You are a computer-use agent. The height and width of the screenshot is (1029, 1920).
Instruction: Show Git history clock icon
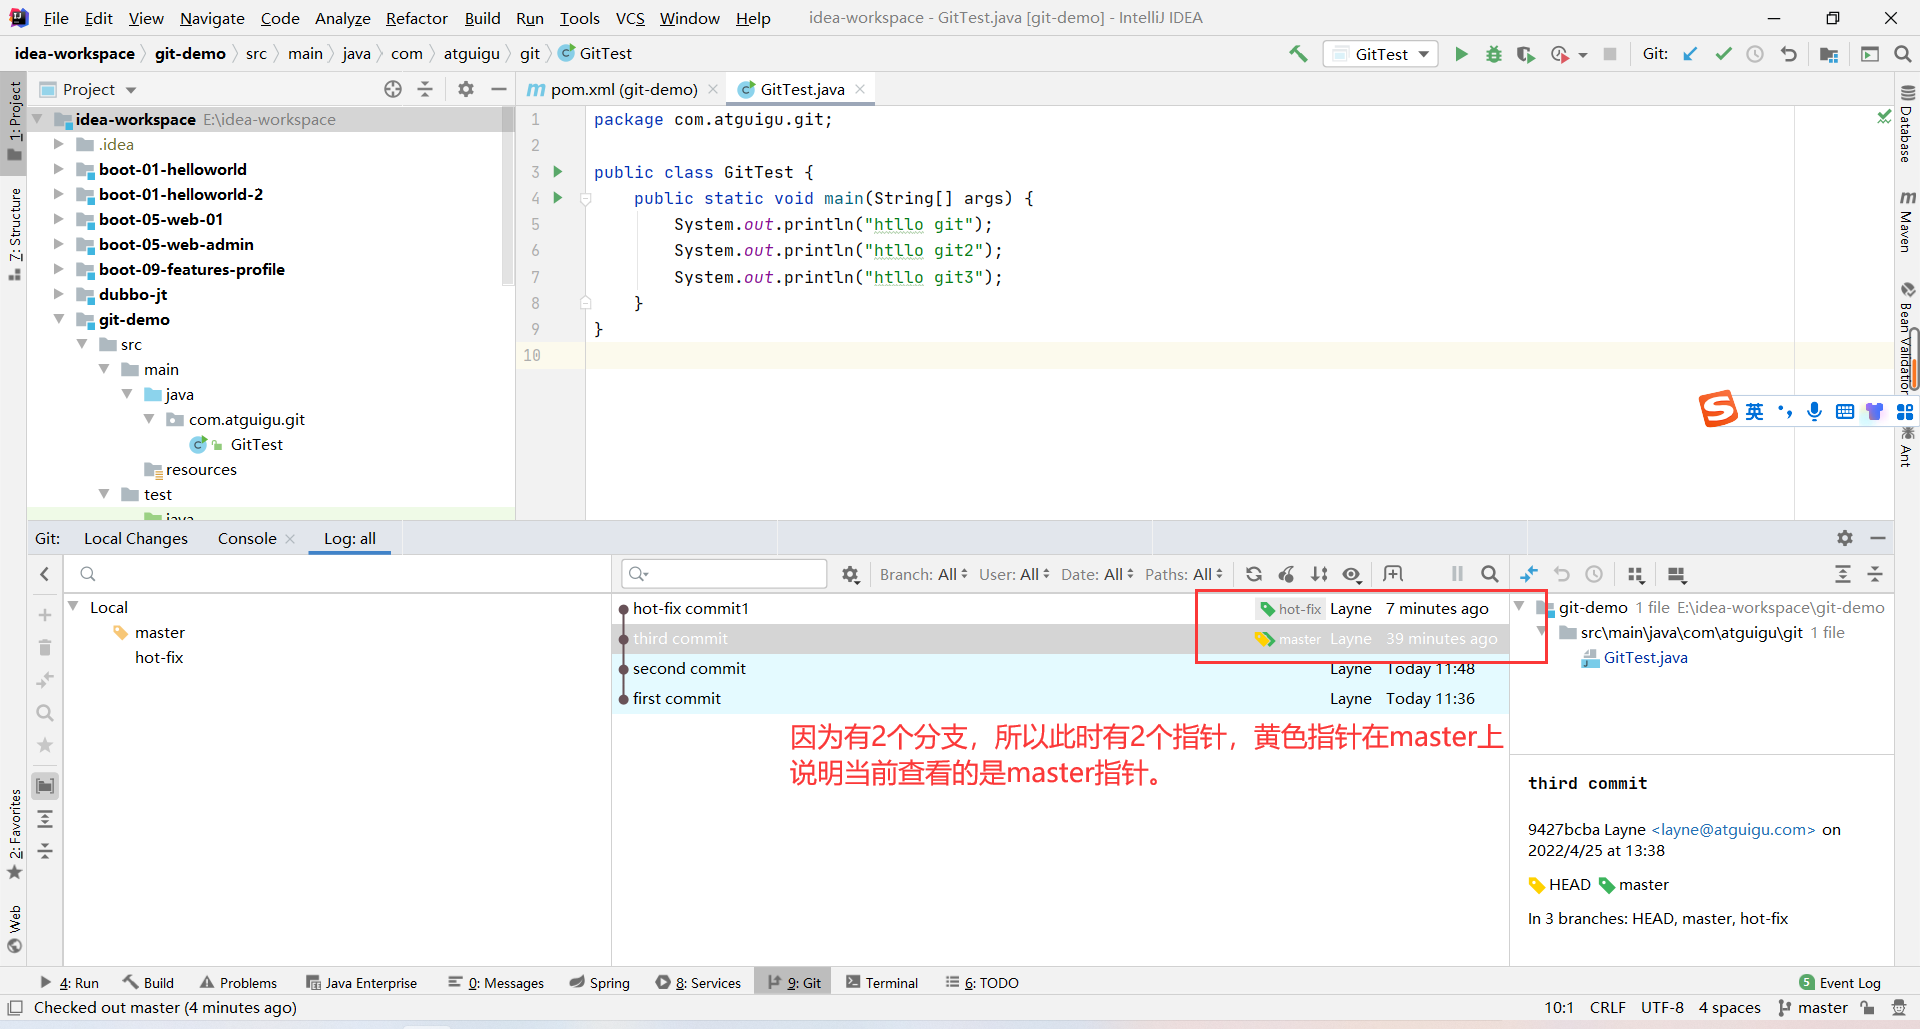coord(1755,54)
